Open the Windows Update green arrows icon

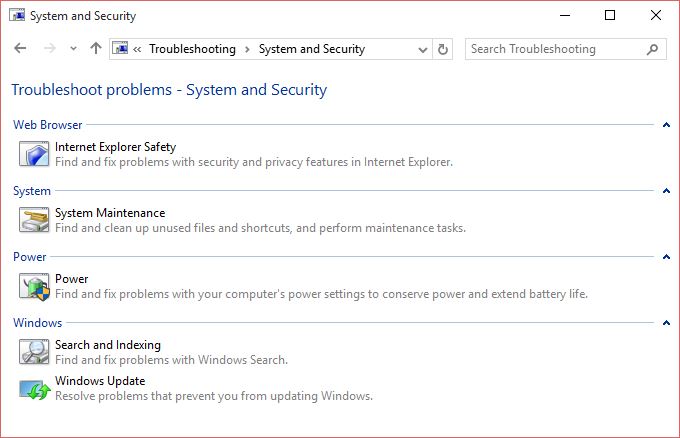point(35,389)
